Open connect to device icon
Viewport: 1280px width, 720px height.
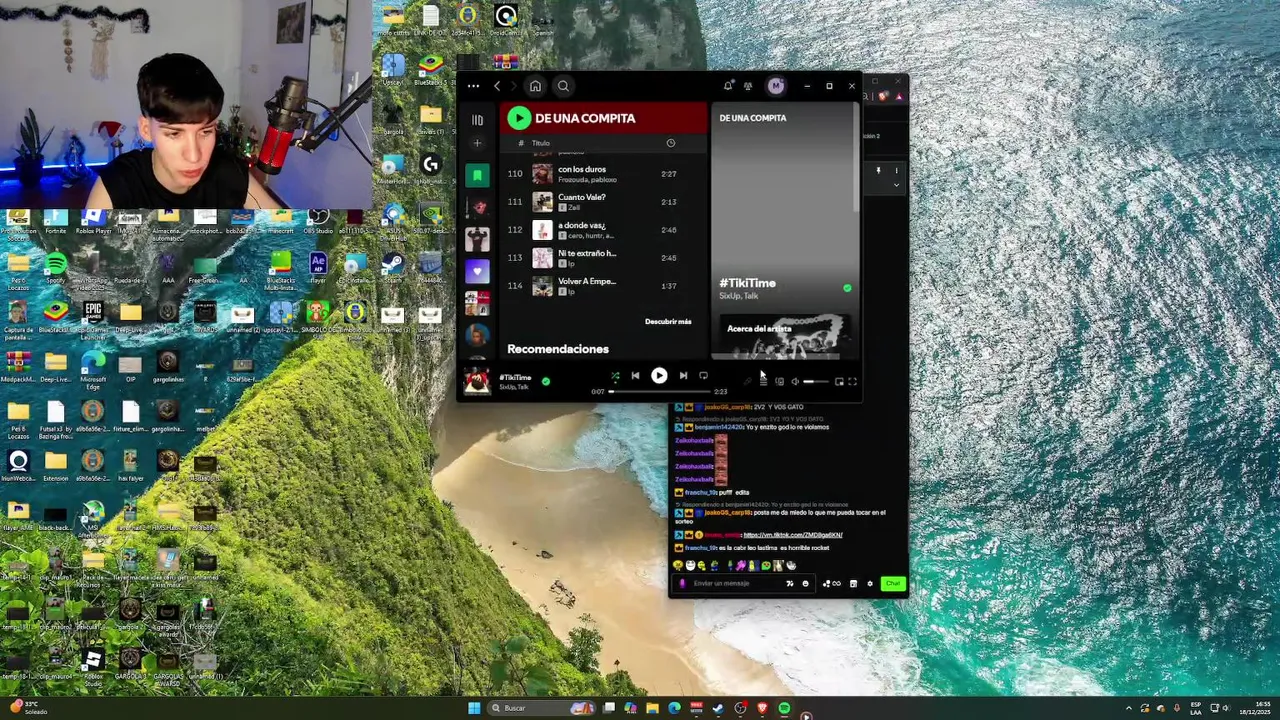click(x=779, y=381)
